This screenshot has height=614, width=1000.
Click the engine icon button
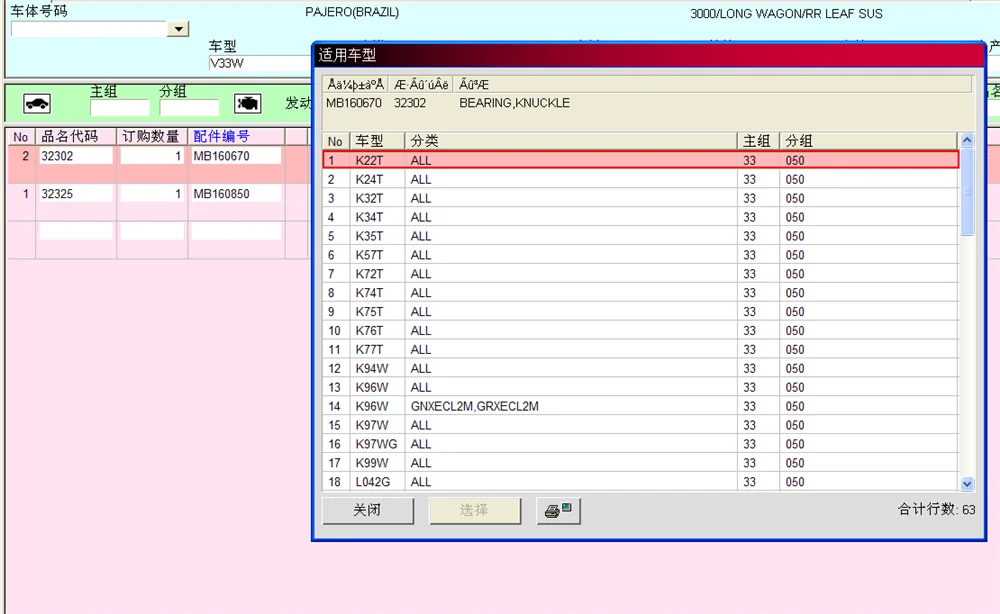tap(247, 103)
